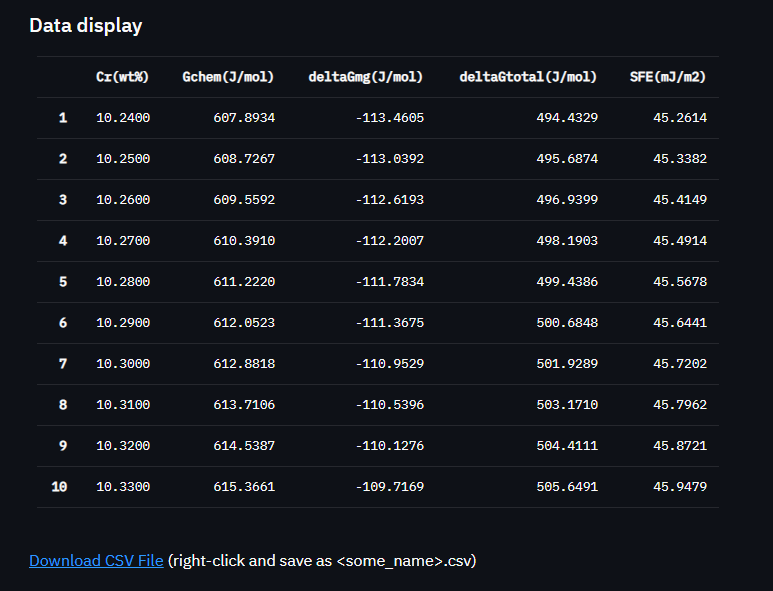The image size is (773, 591).
Task: Click the SFE value 45.9479 cell
Action: click(x=680, y=487)
